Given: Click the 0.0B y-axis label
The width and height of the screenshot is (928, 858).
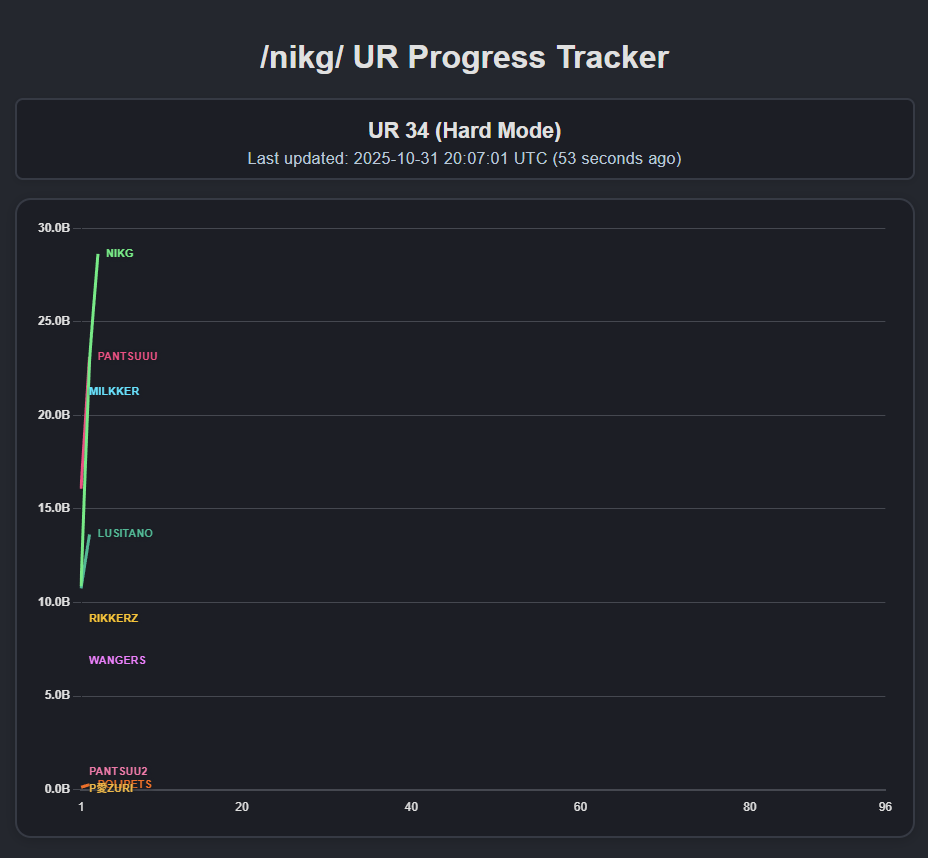Looking at the screenshot, I should coord(57,789).
